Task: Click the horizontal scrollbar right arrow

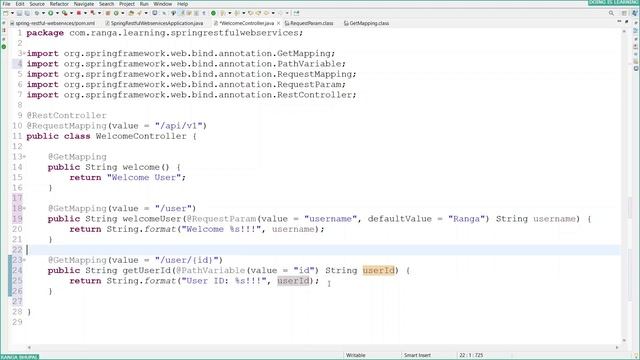Action: point(617,348)
